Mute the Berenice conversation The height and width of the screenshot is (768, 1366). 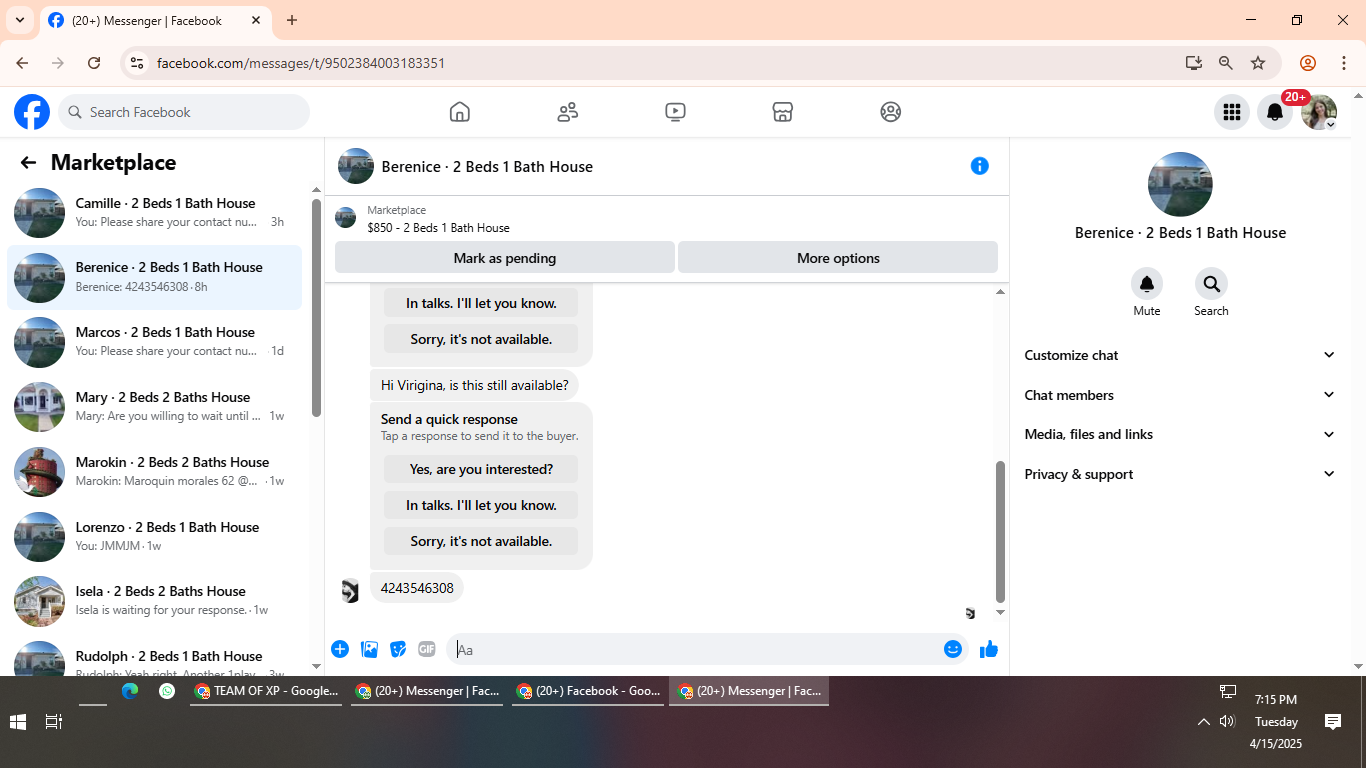click(1147, 284)
